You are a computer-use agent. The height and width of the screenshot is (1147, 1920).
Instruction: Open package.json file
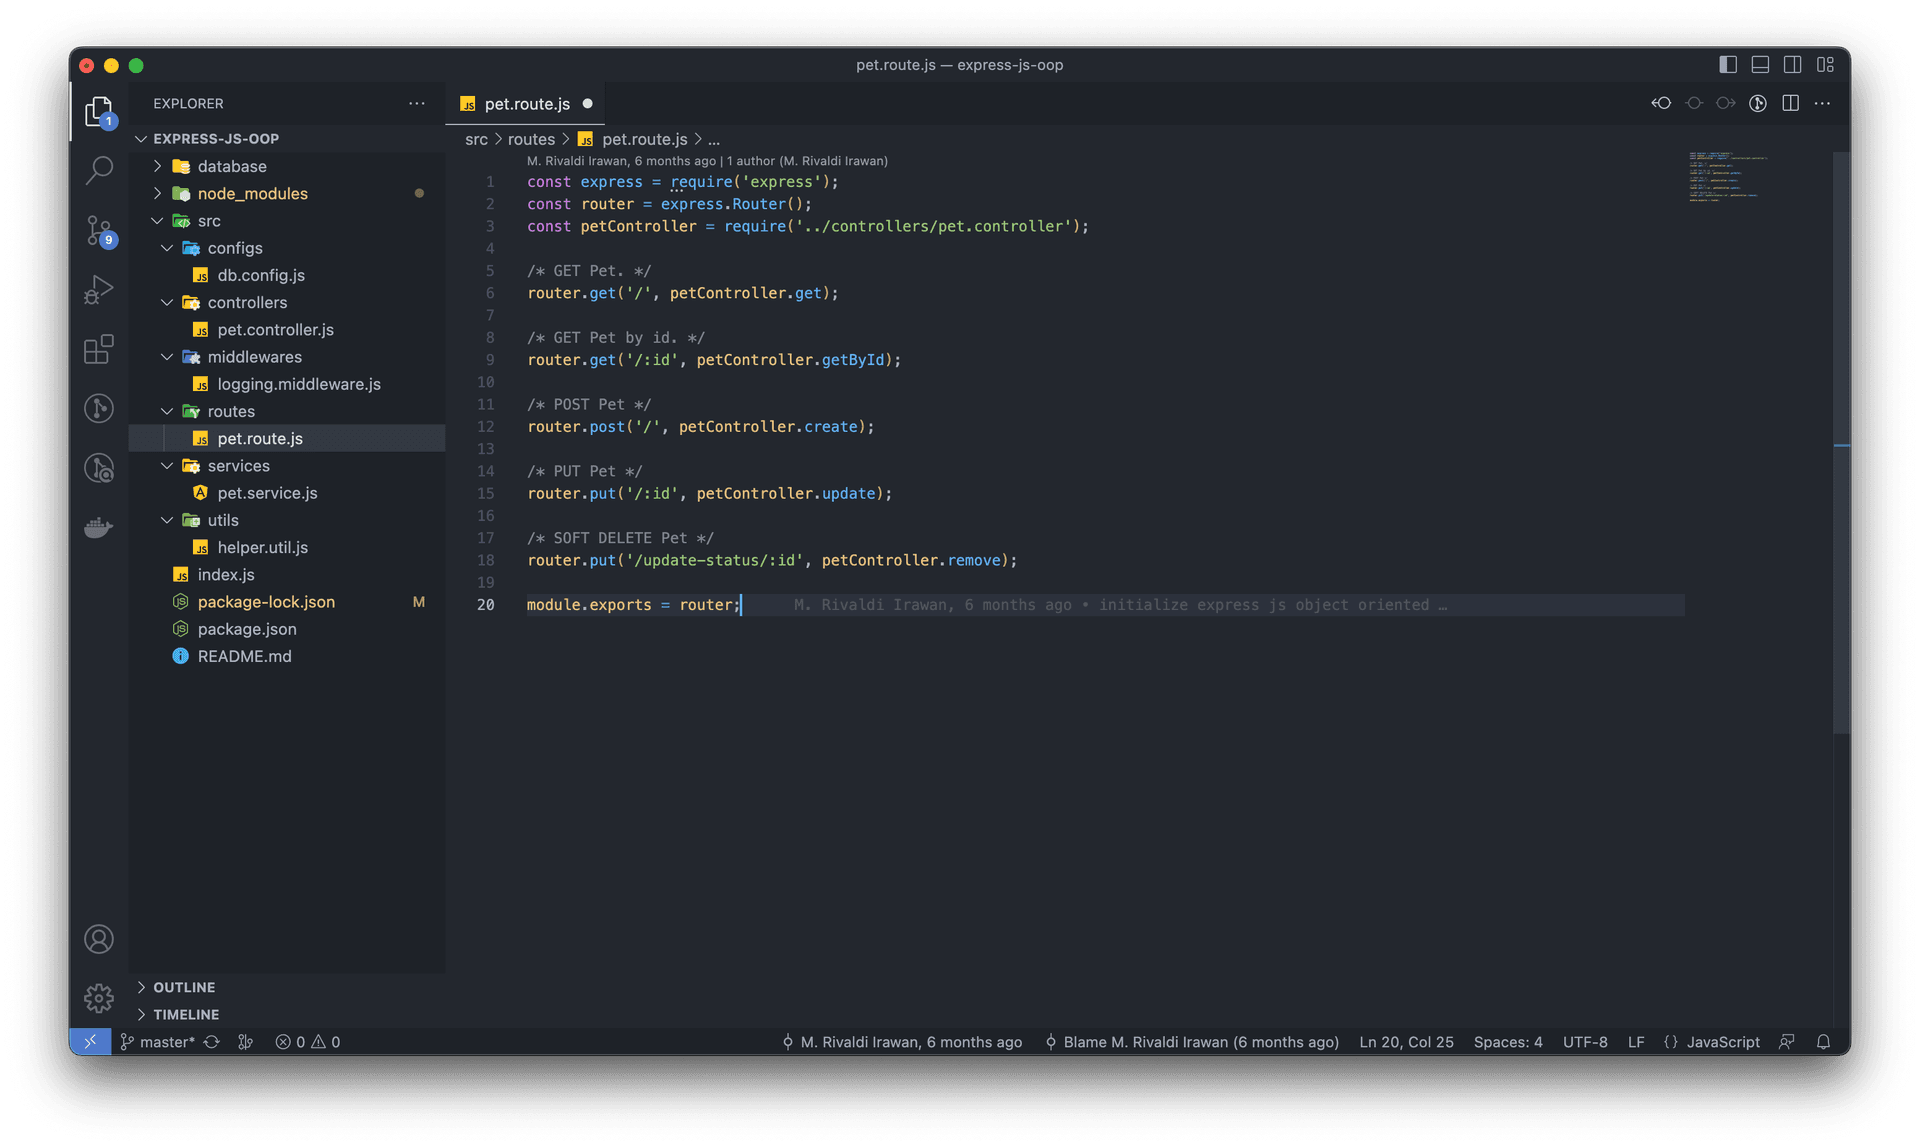click(x=247, y=629)
